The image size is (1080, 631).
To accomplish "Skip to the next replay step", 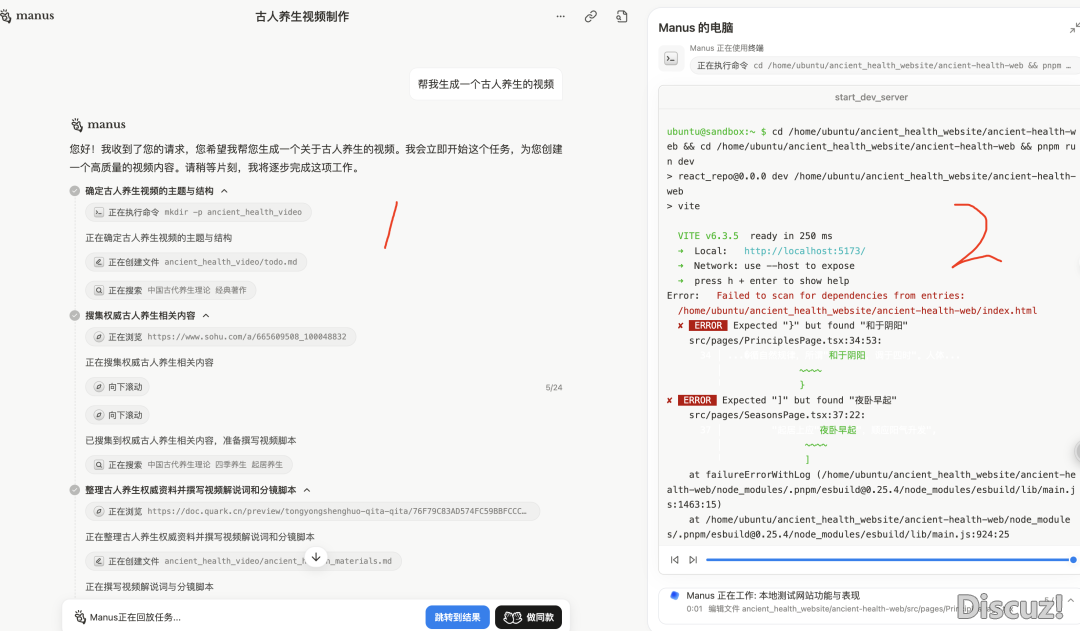I will pyautogui.click(x=693, y=560).
